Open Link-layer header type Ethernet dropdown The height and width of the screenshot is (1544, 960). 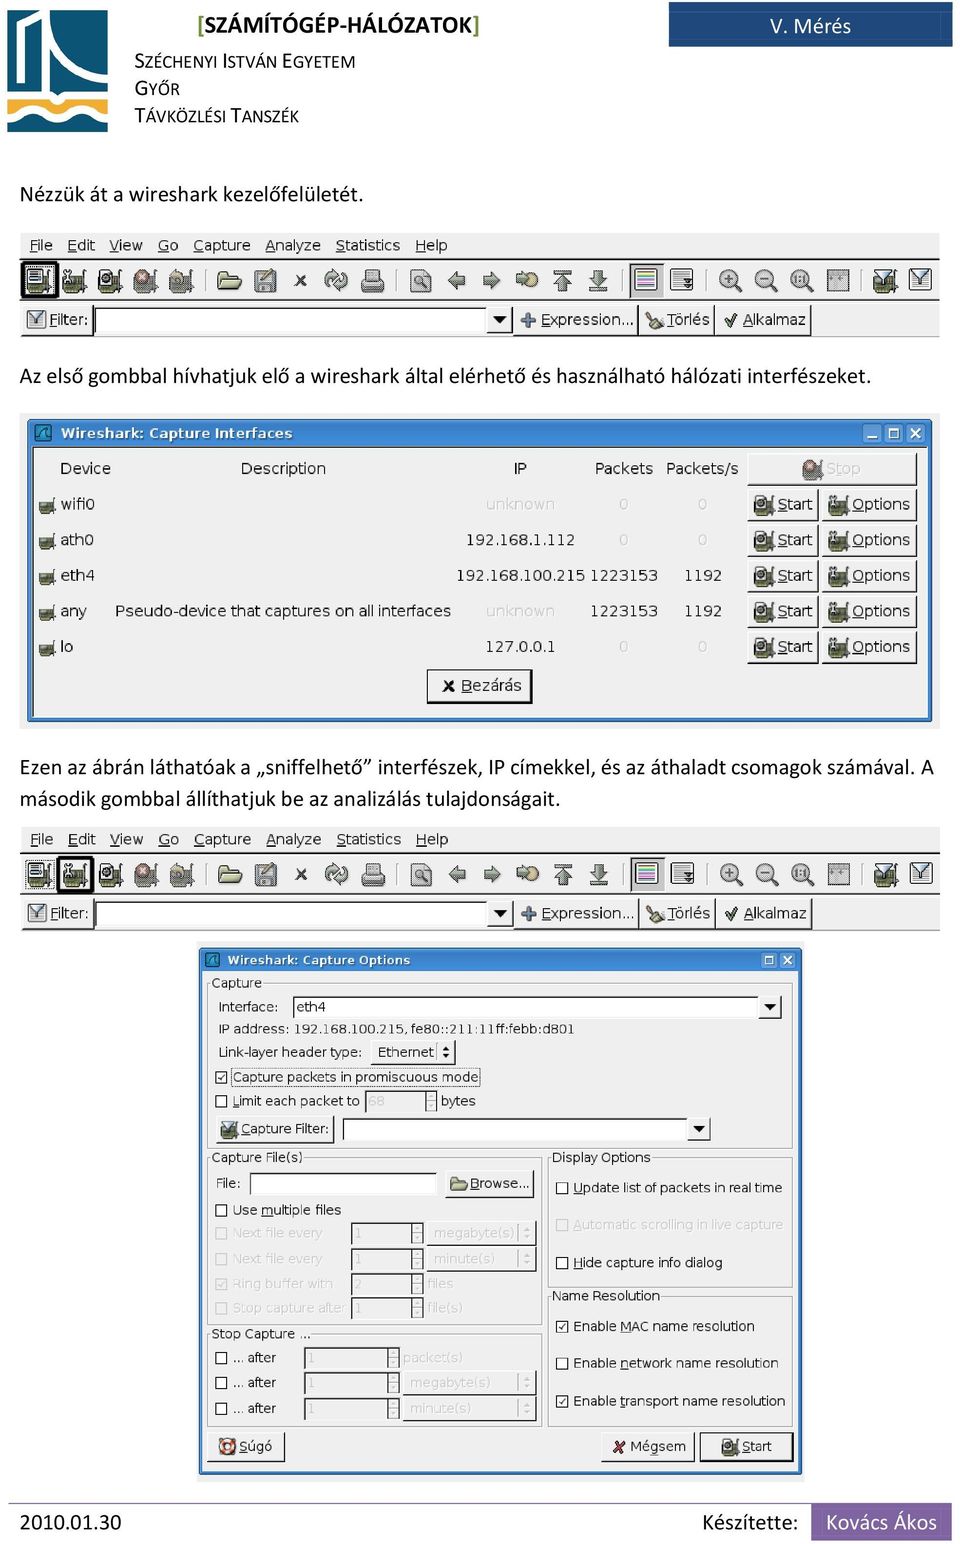pyautogui.click(x=413, y=1052)
